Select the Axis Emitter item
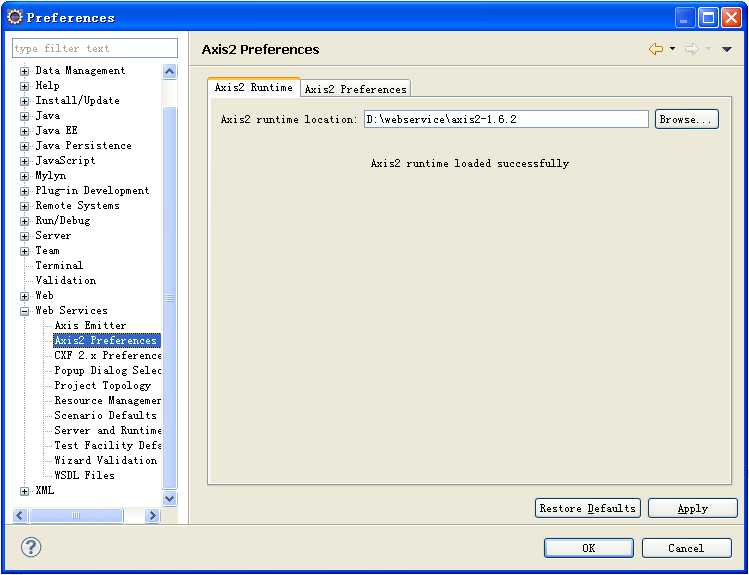The width and height of the screenshot is (749, 575). click(90, 325)
